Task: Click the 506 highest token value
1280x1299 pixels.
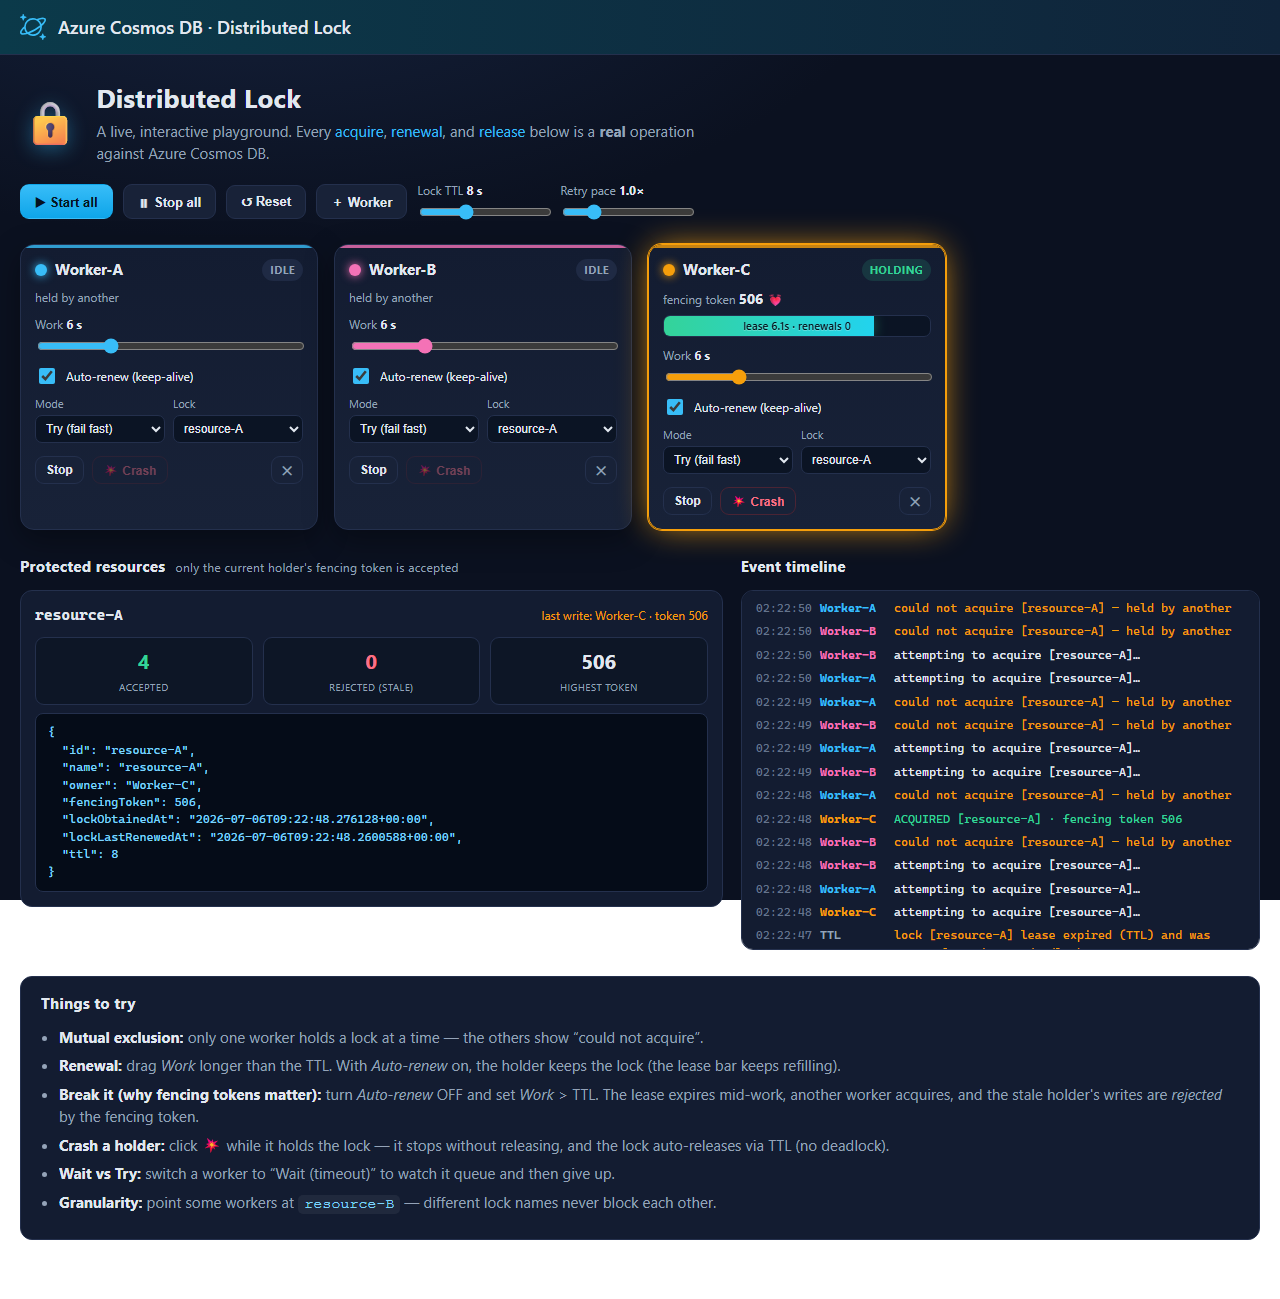Action: (599, 662)
